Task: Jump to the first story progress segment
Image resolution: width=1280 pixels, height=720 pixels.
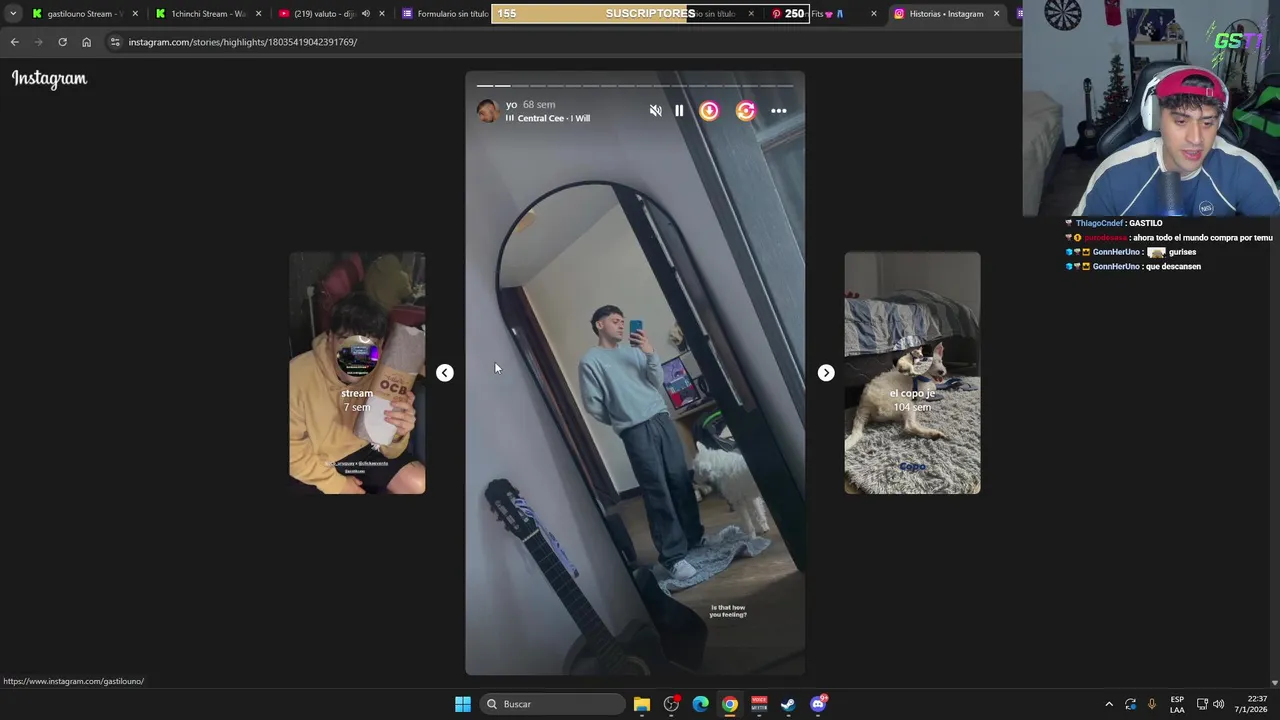Action: pyautogui.click(x=484, y=86)
